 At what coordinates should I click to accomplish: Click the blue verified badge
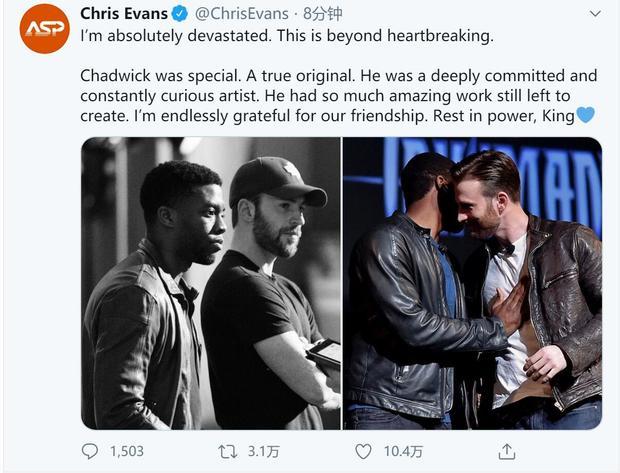(180, 14)
